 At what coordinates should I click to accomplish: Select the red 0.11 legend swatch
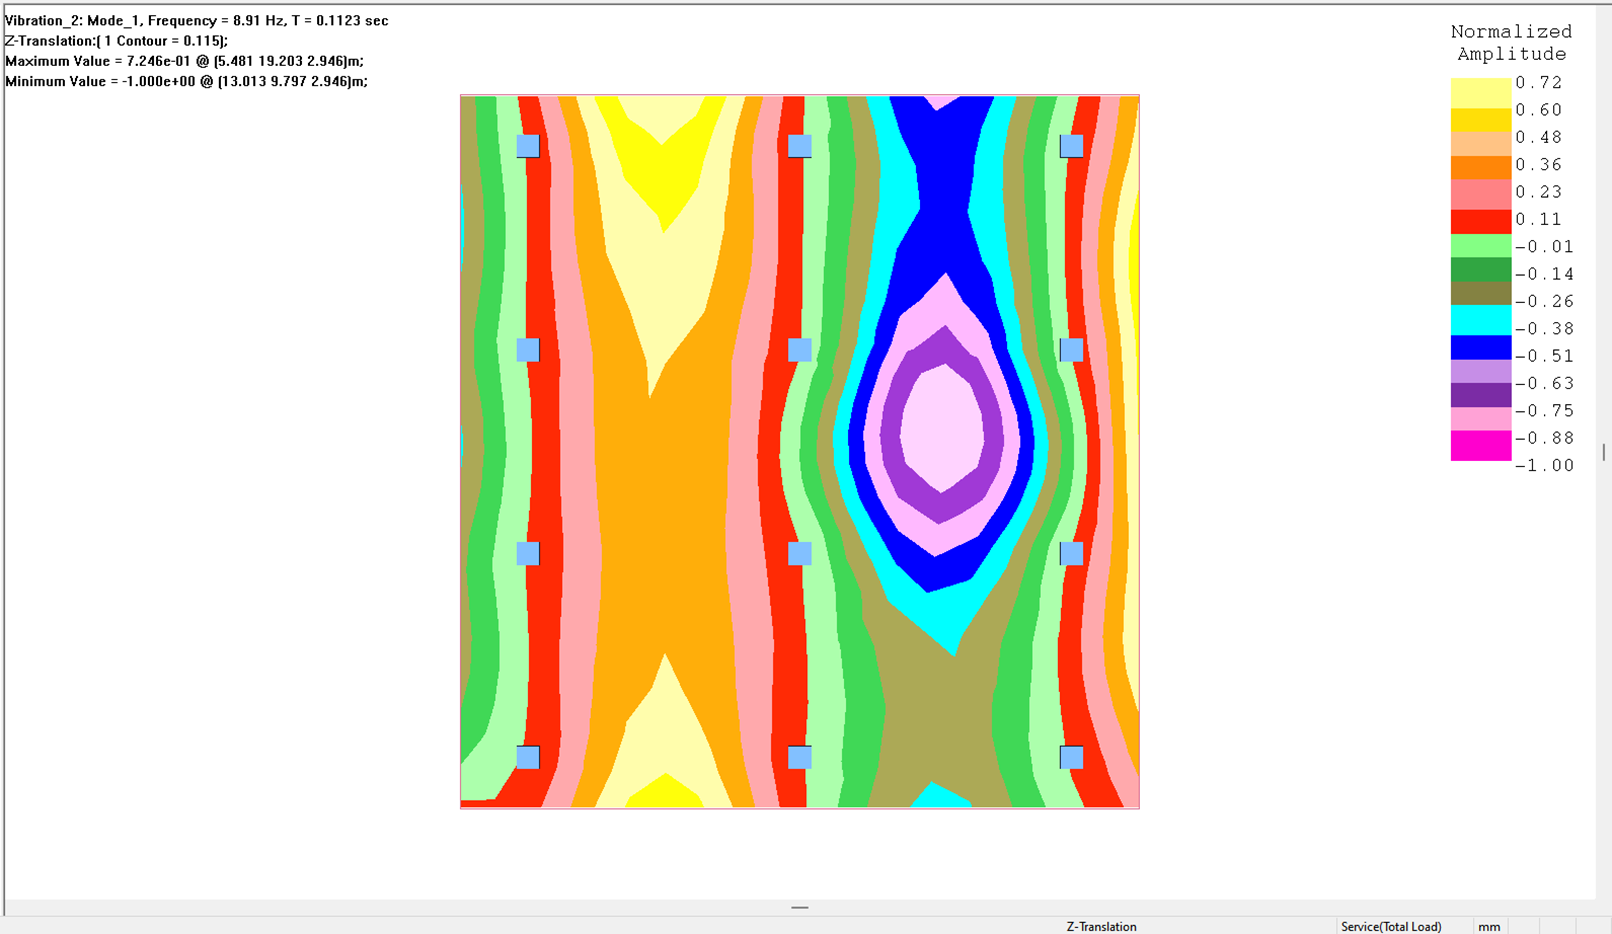(x=1480, y=221)
